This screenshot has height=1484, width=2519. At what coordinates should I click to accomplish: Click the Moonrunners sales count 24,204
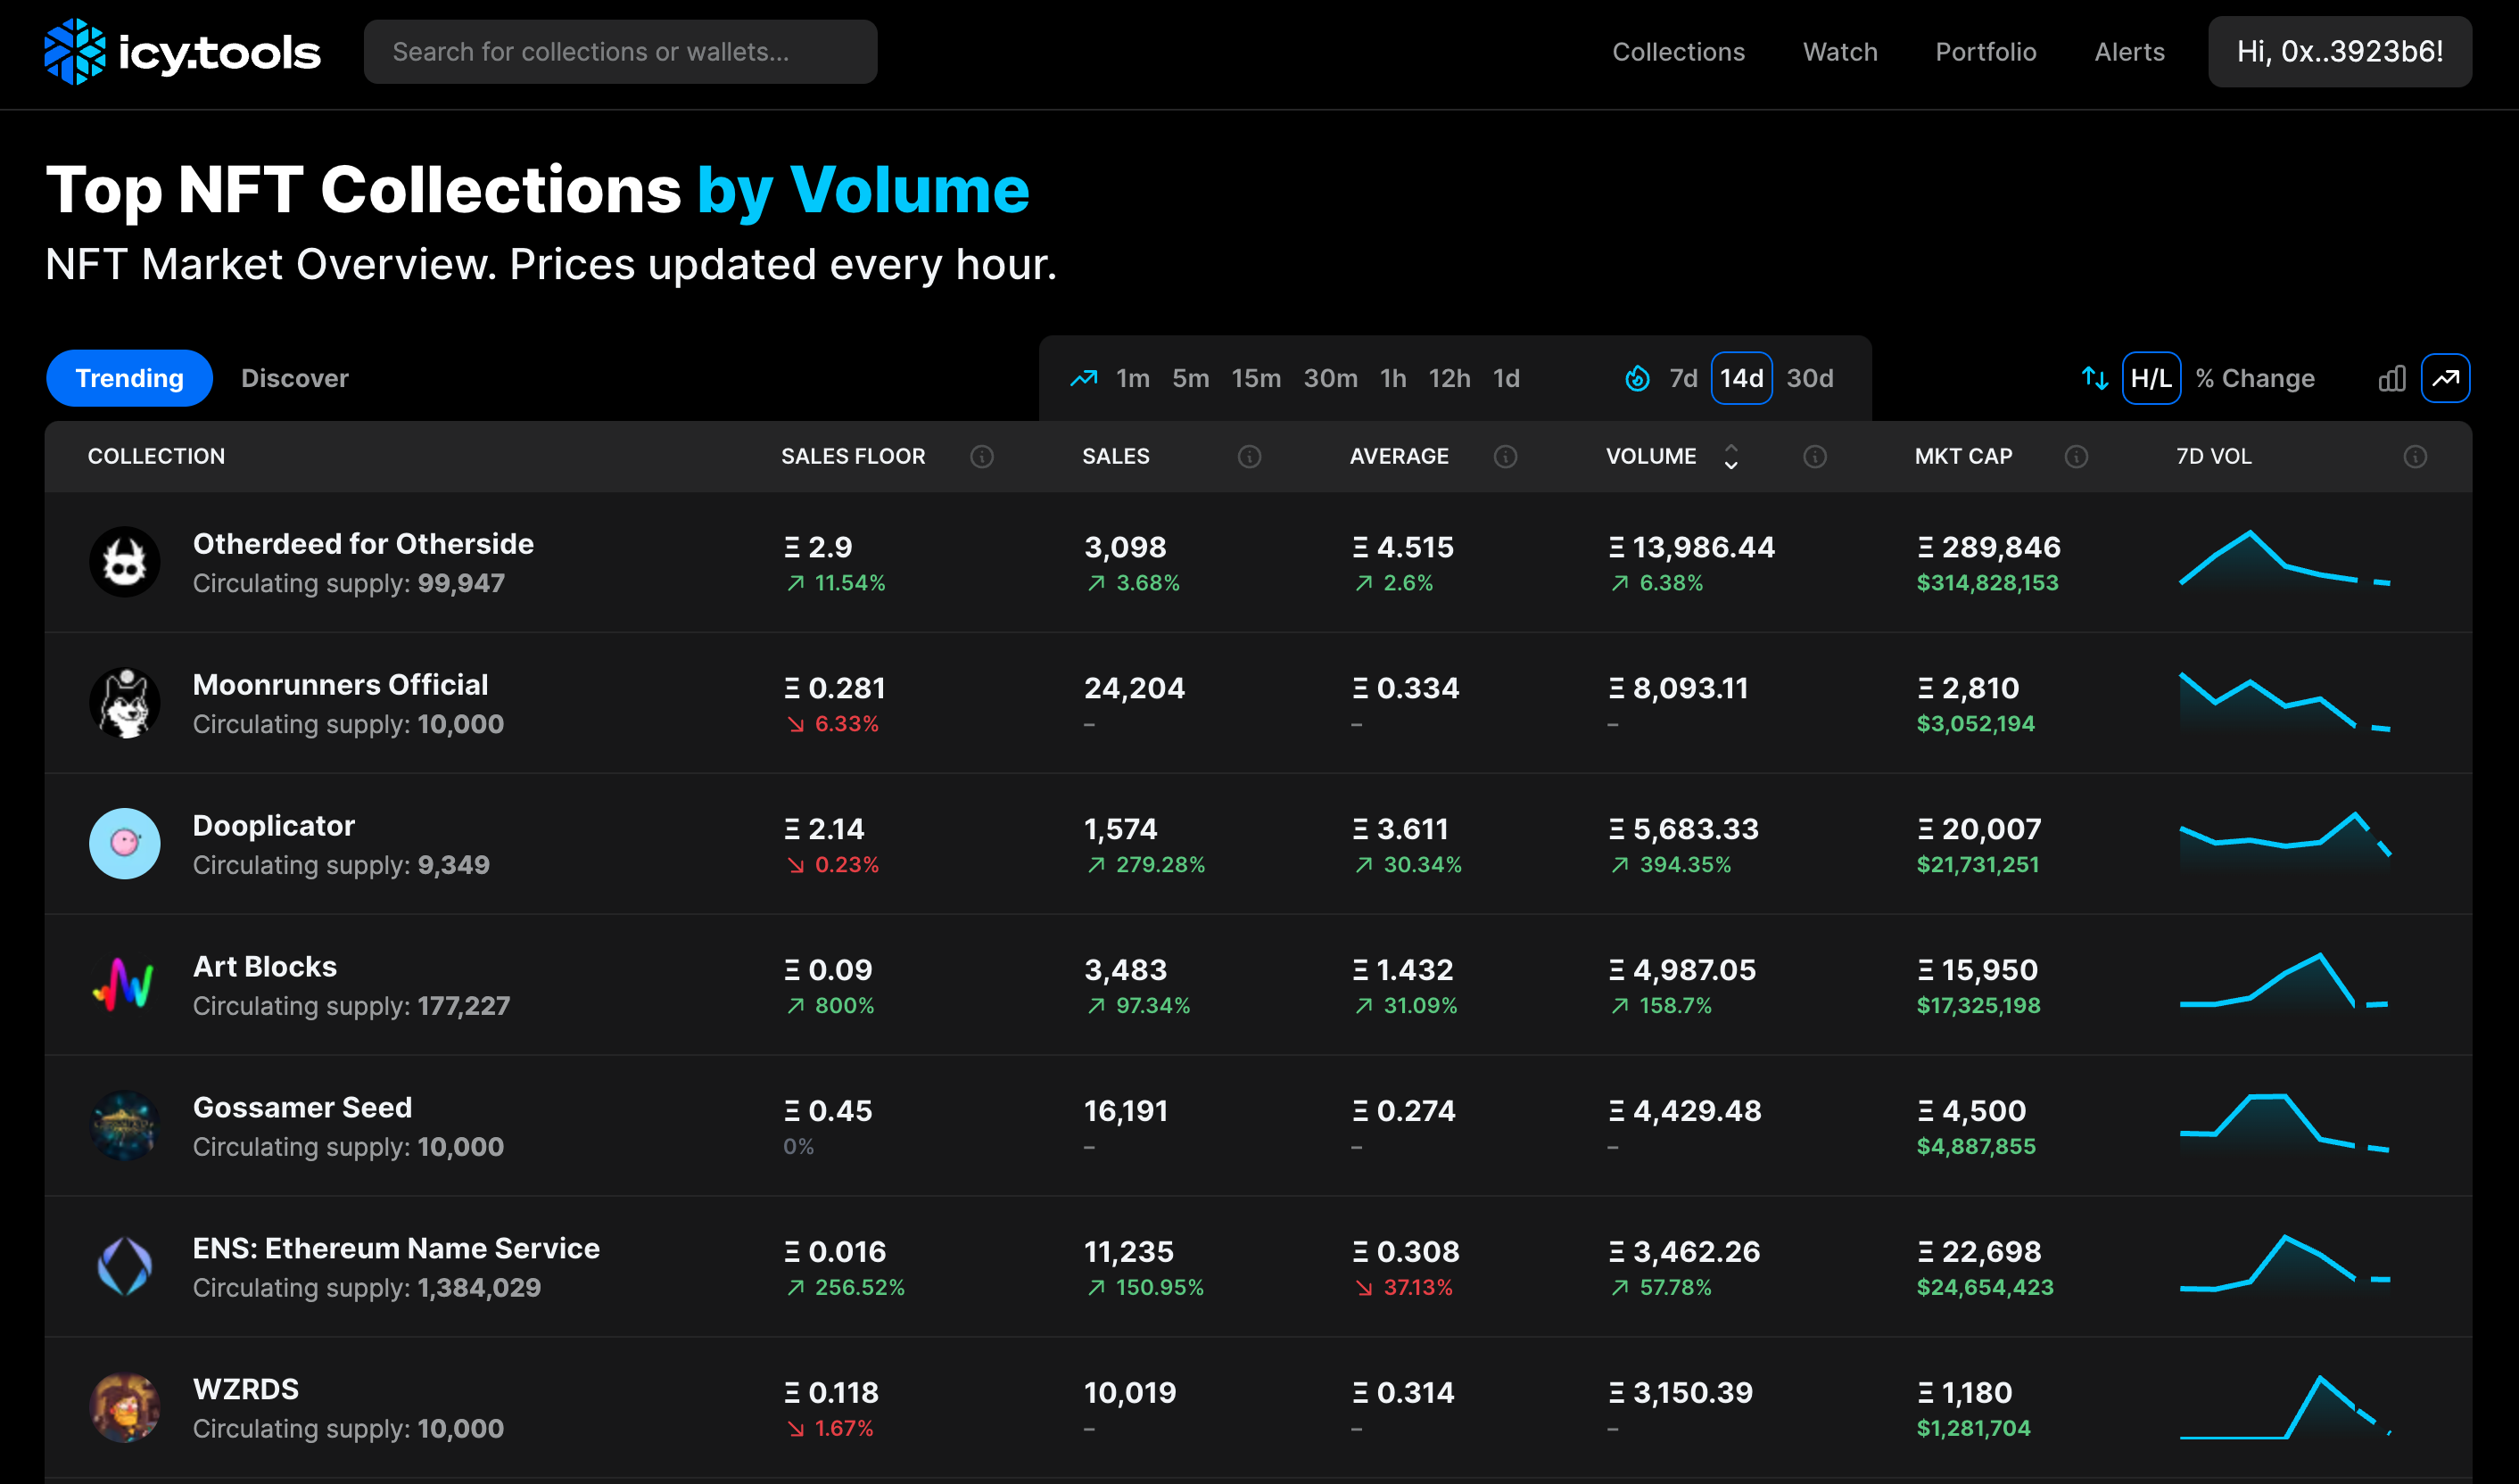(1134, 688)
